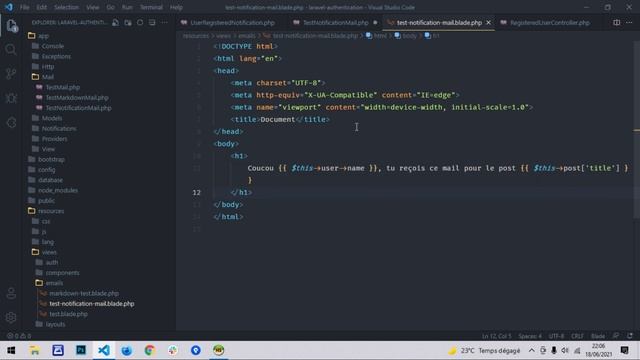The height and width of the screenshot is (360, 640).
Task: Open the Manage gear icon
Action: pos(11,317)
